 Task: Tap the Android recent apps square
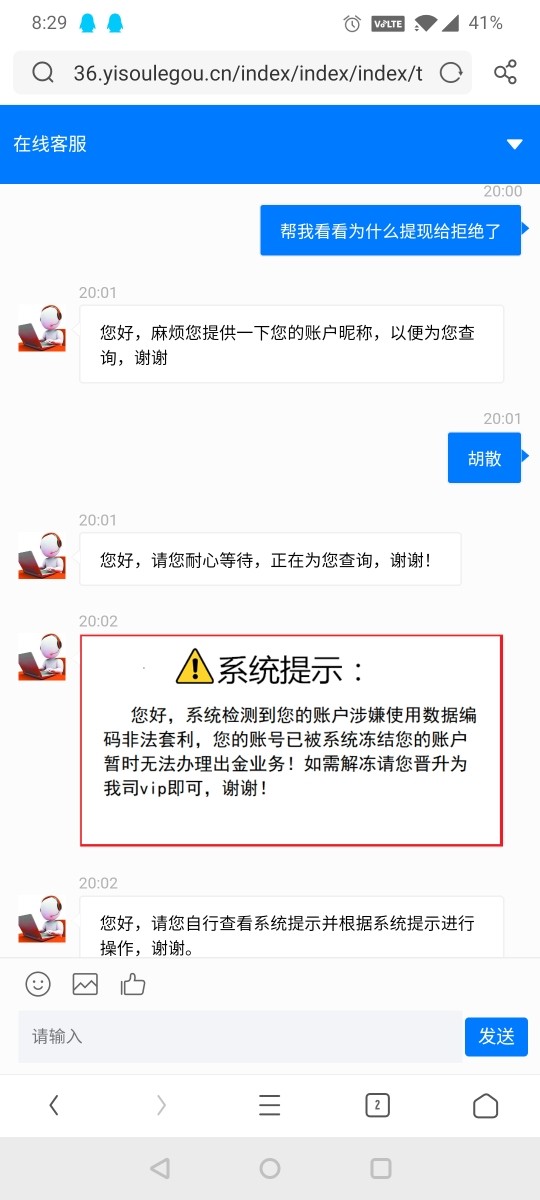pos(380,1167)
